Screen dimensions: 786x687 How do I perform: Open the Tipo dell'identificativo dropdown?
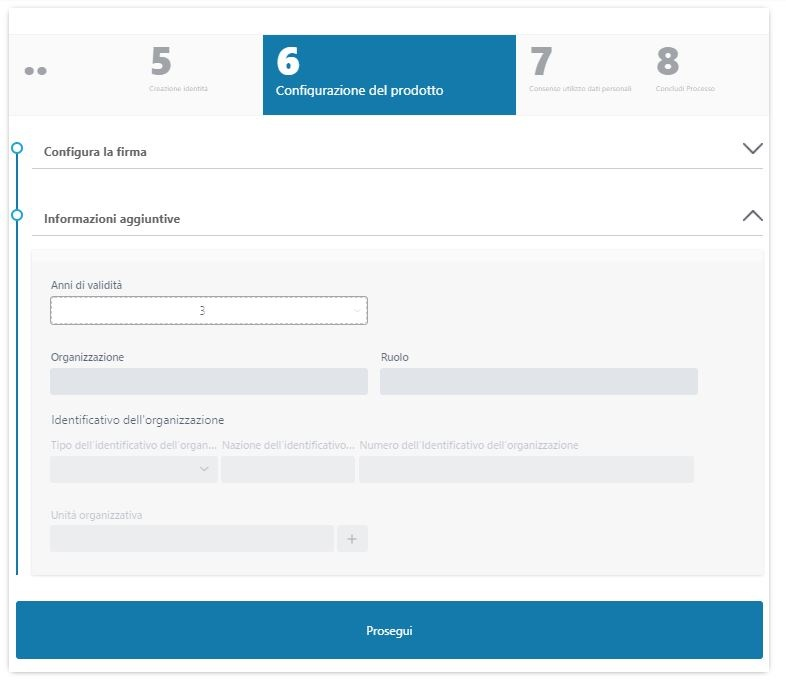pos(133,469)
